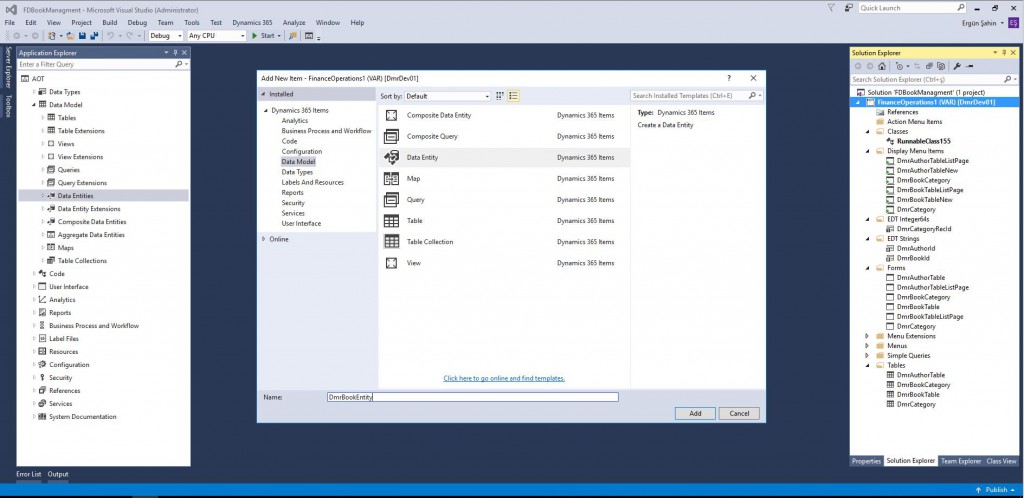Open Properties wrench icon in Solution Explorer
Viewport: 1024px width, 498px height.
point(957,66)
